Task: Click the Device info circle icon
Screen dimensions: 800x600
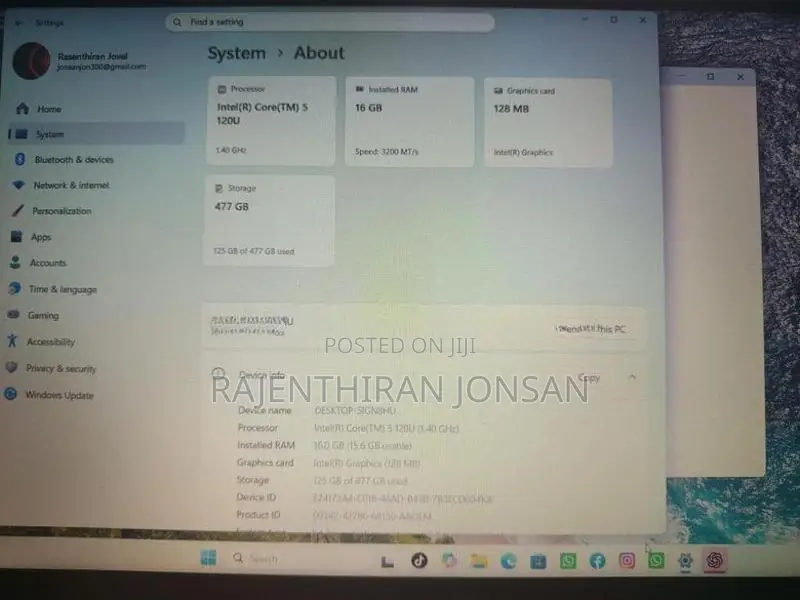Action: pos(218,373)
